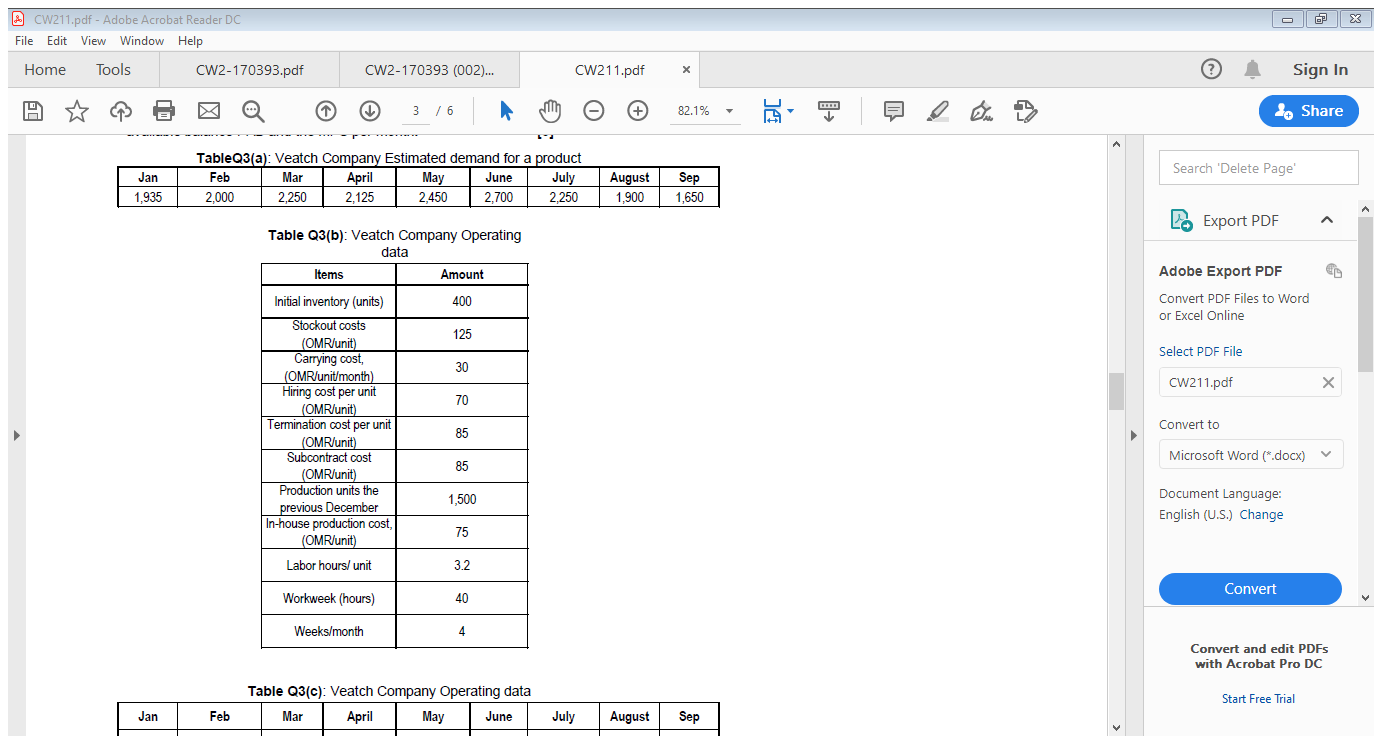Open the Fill & Sign tool
The height and width of the screenshot is (744, 1382).
click(x=981, y=111)
